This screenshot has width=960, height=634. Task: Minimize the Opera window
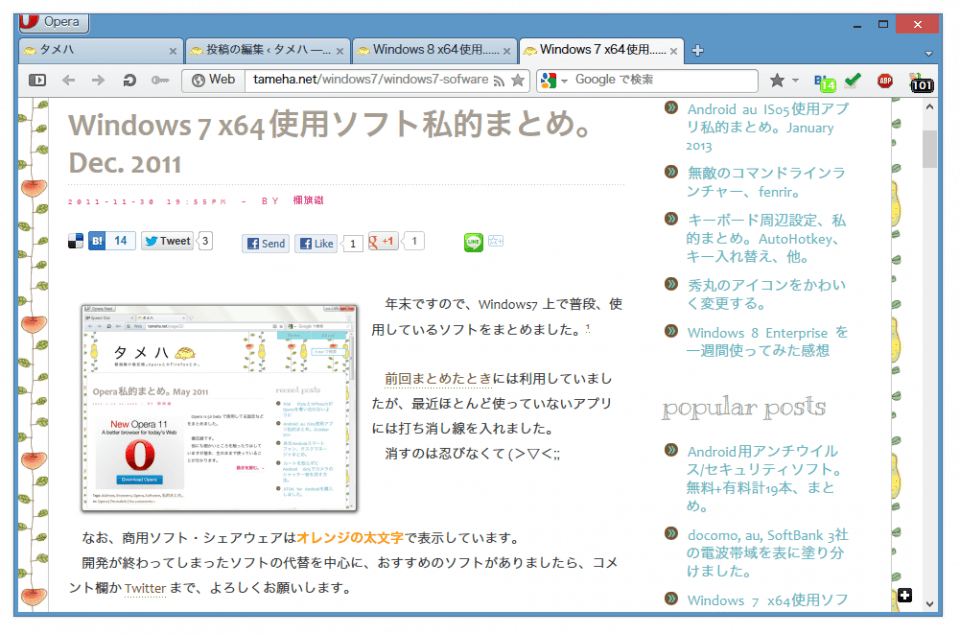857,25
